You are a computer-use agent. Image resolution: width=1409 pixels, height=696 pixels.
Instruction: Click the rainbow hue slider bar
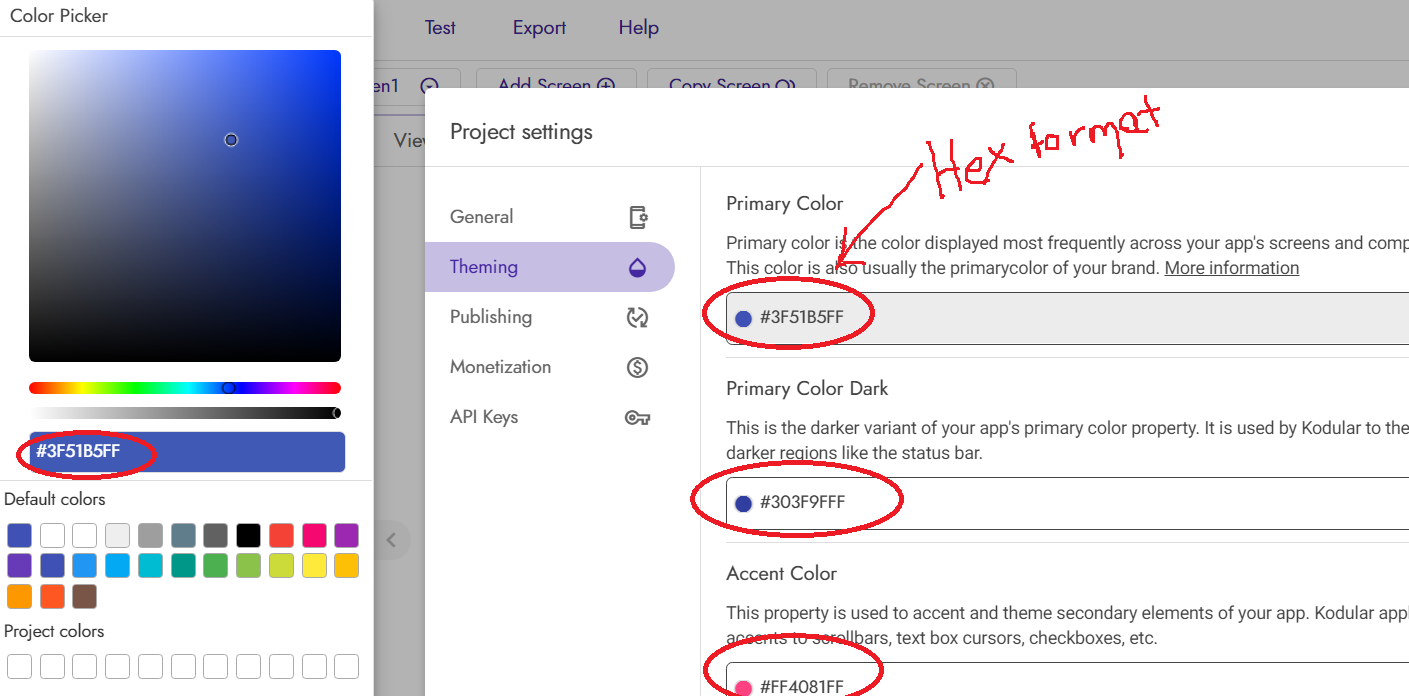pyautogui.click(x=184, y=388)
